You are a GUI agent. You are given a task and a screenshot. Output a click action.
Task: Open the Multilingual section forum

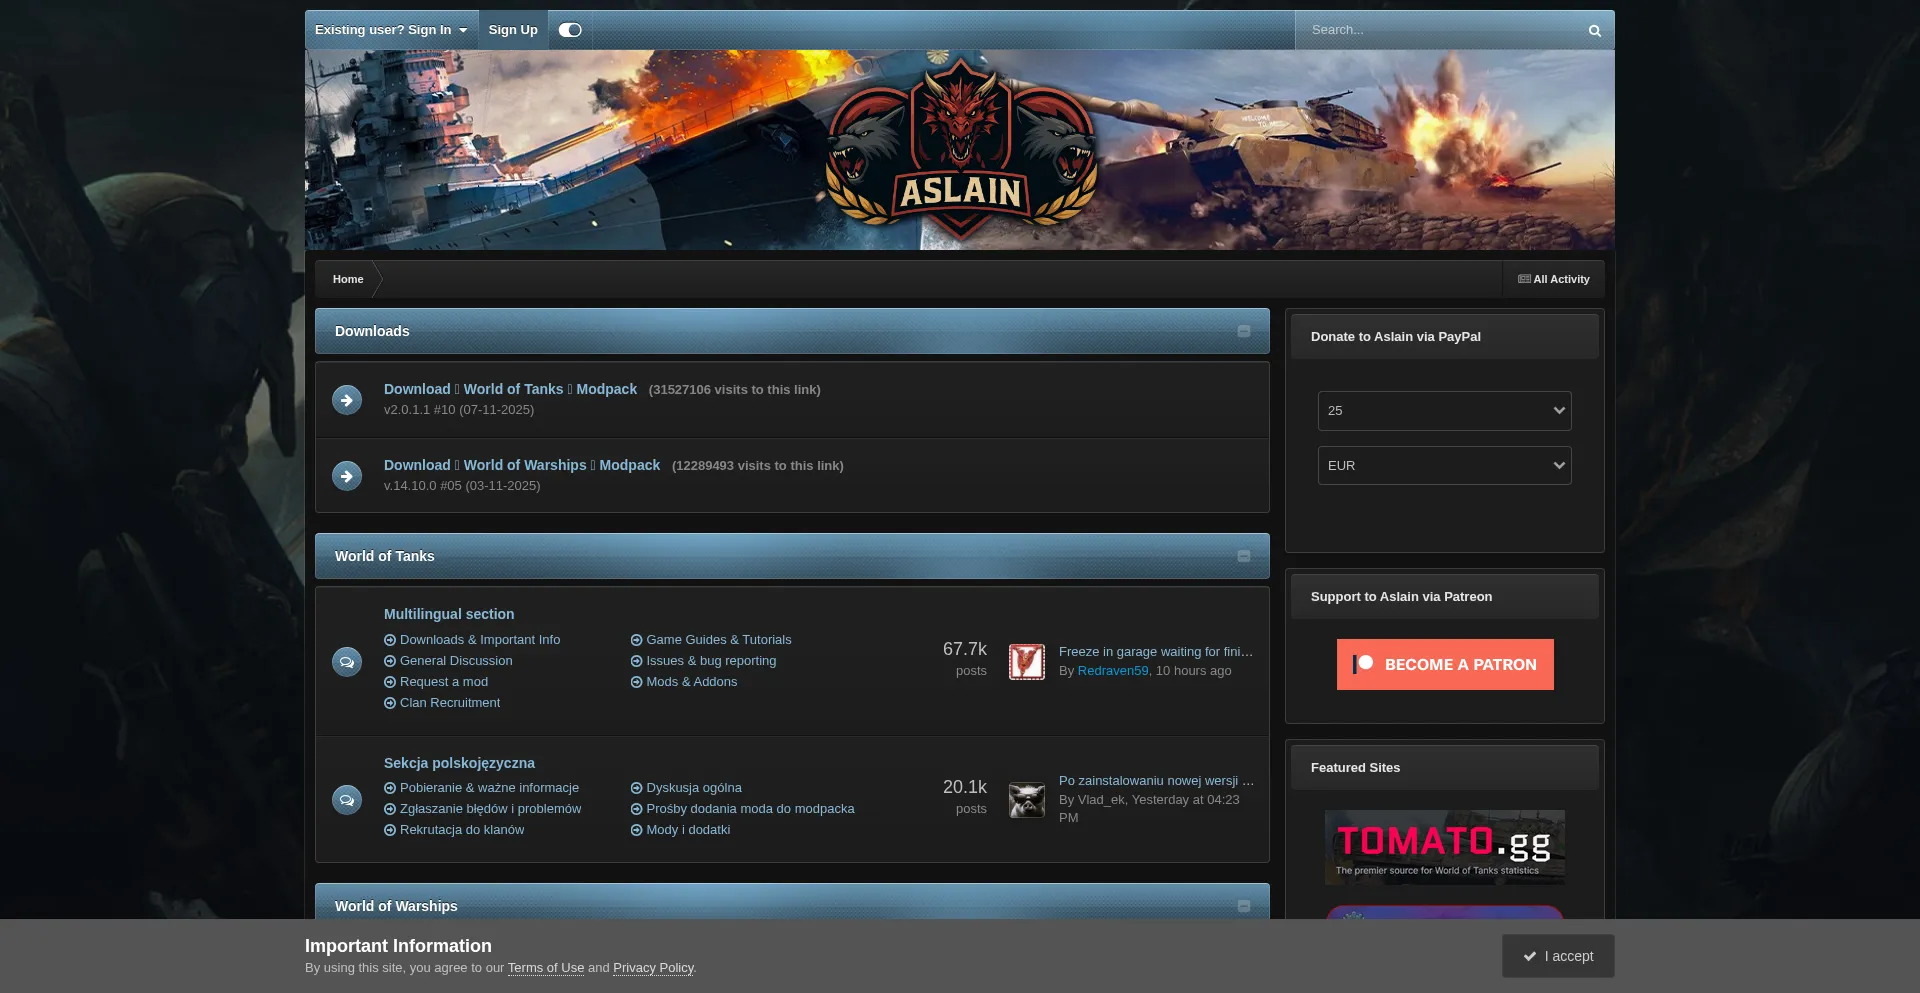coord(449,615)
